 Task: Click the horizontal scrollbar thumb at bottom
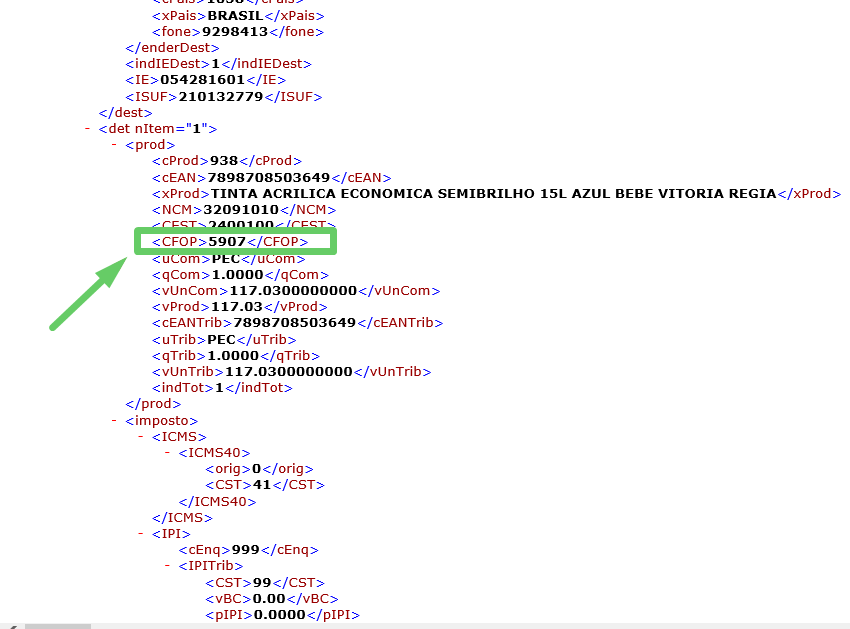58,626
